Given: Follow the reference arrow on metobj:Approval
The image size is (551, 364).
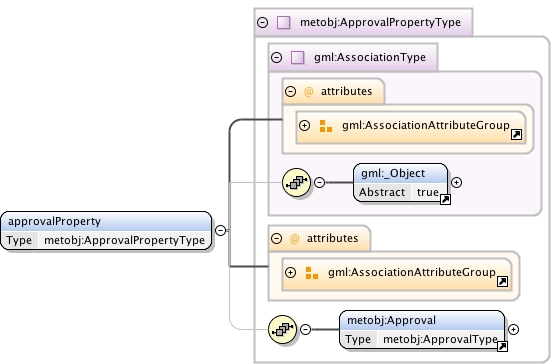Looking at the screenshot, I should 503,346.
